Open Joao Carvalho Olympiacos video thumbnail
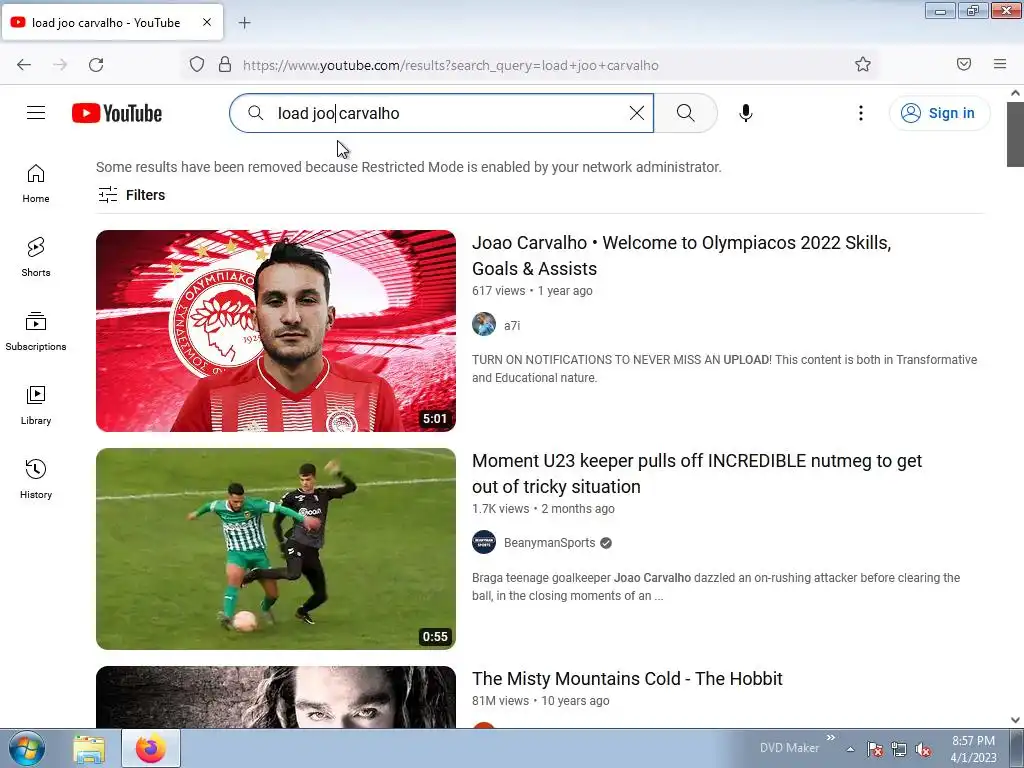The height and width of the screenshot is (768, 1024). (276, 330)
